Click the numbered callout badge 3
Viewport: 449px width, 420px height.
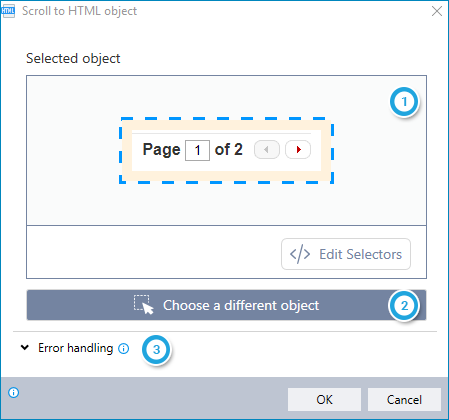click(x=156, y=350)
